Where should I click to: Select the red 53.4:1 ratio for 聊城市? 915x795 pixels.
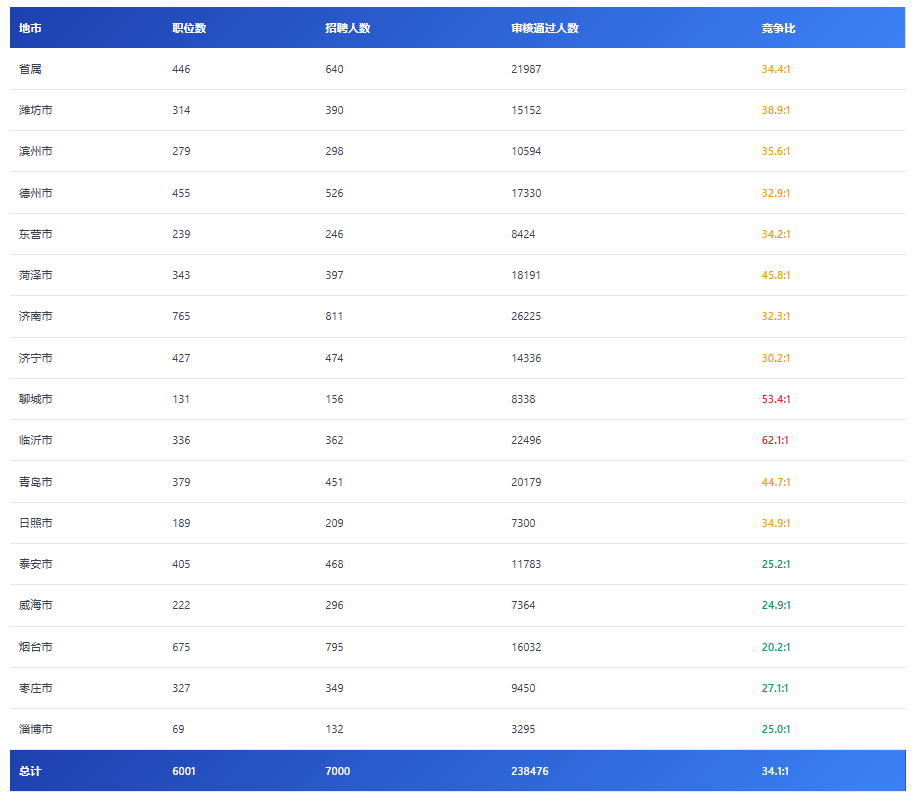point(775,399)
